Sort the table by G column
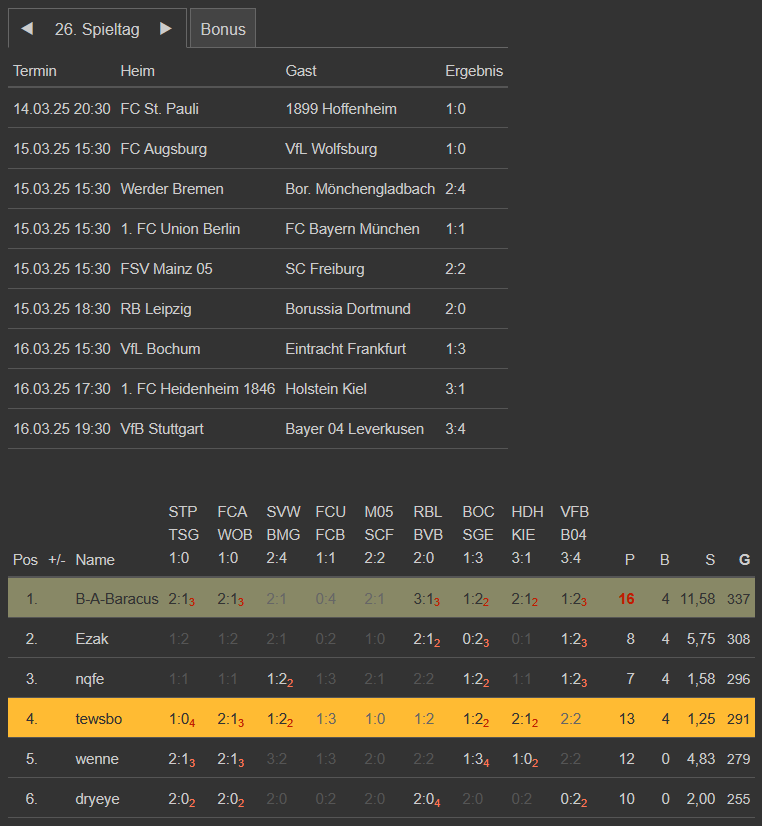Image resolution: width=762 pixels, height=826 pixels. pos(743,560)
